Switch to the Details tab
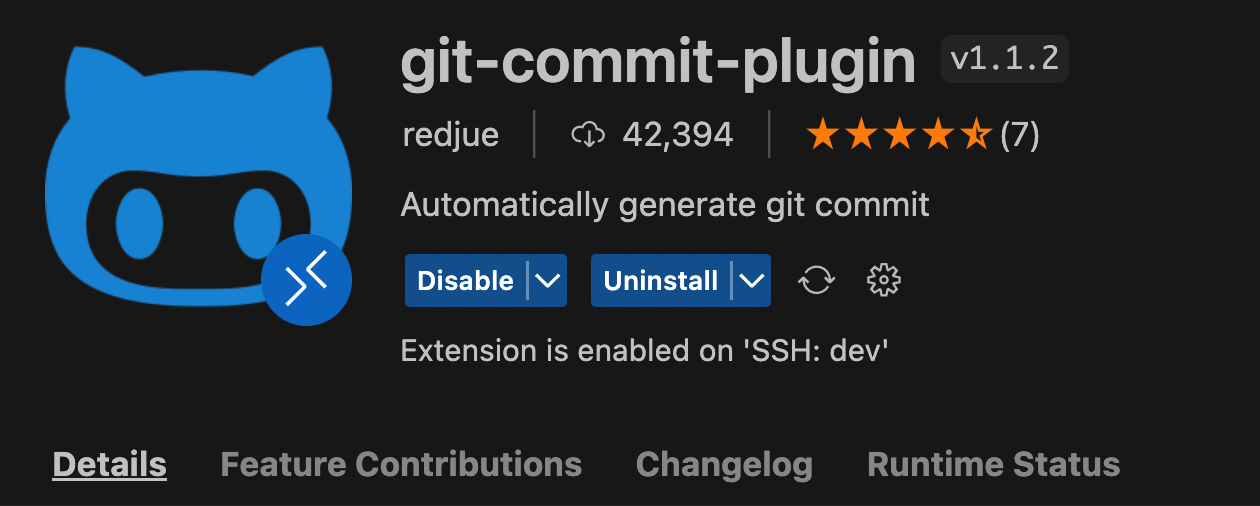The width and height of the screenshot is (1260, 506). (x=109, y=464)
